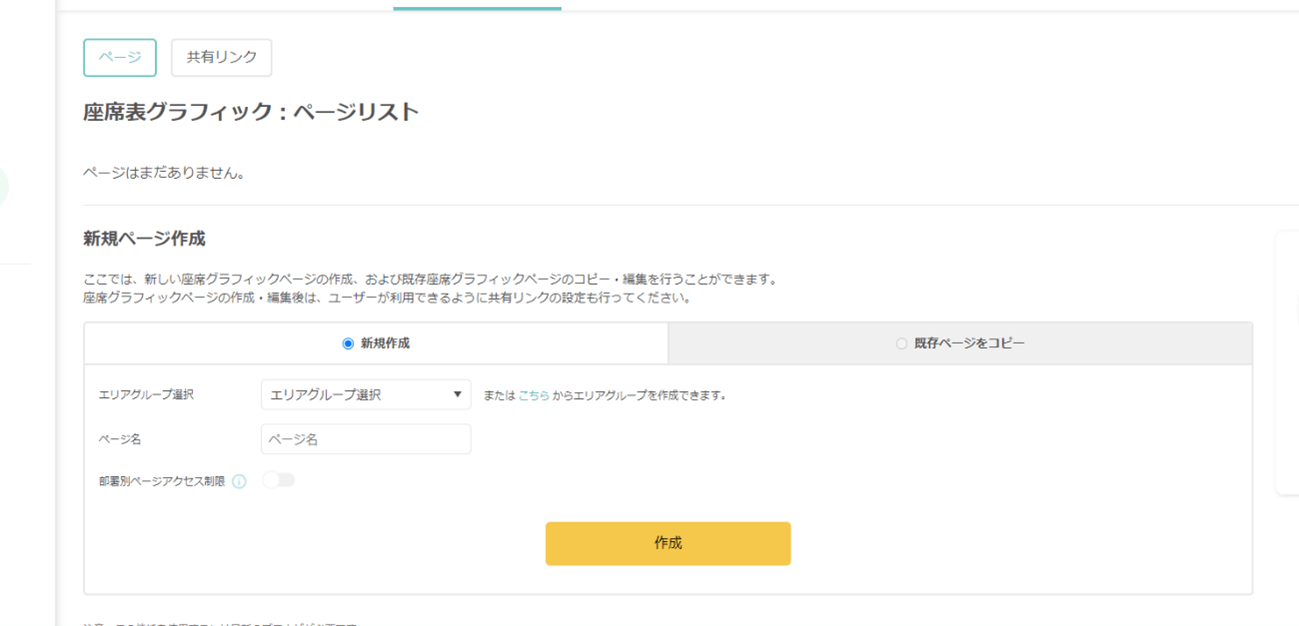Switch to 共有リンク view
This screenshot has height=626, width=1299.
pos(222,57)
